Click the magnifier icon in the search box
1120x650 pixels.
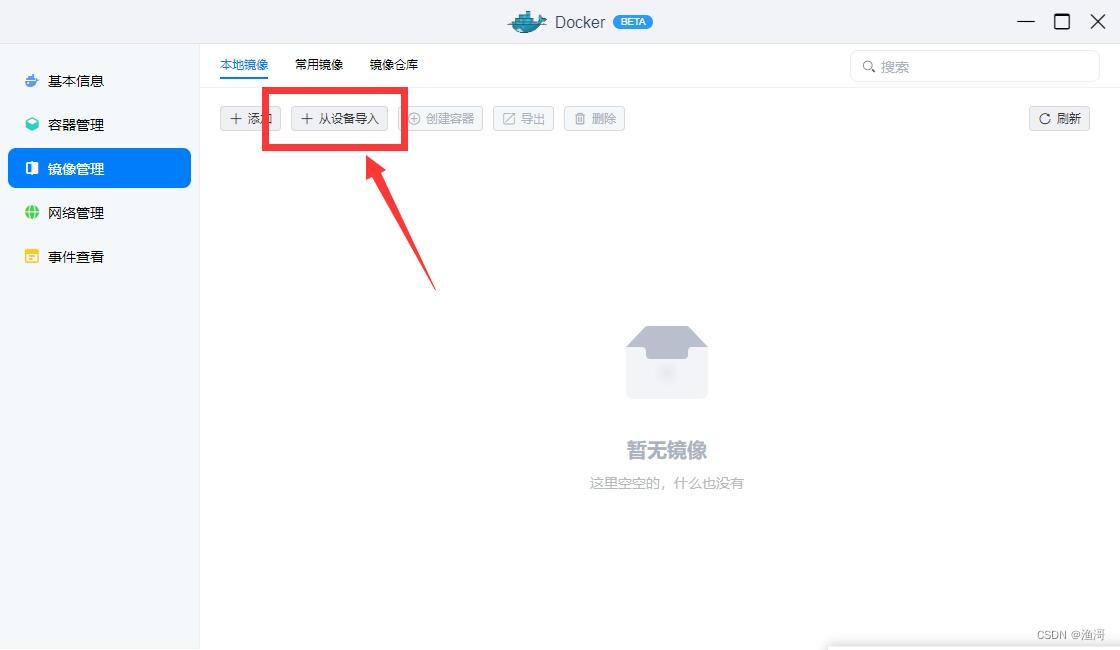tap(868, 66)
